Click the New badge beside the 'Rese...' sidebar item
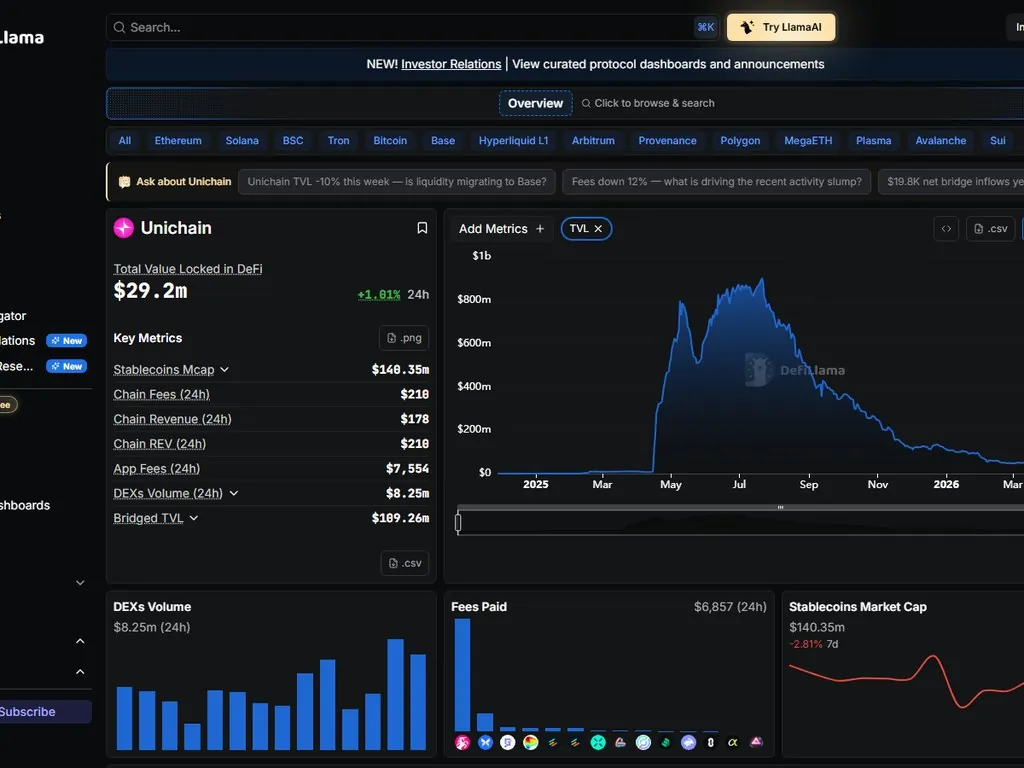The width and height of the screenshot is (1024, 768). pos(67,366)
